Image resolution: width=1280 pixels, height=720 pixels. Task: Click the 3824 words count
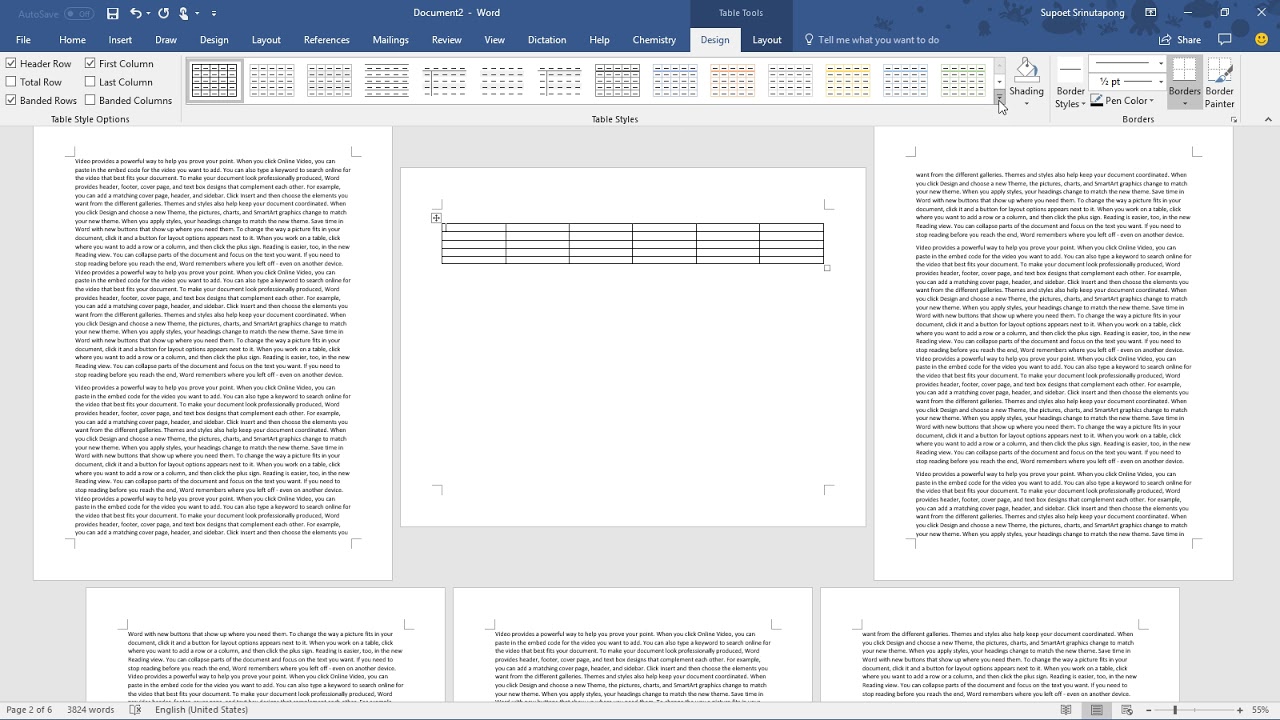[90, 710]
